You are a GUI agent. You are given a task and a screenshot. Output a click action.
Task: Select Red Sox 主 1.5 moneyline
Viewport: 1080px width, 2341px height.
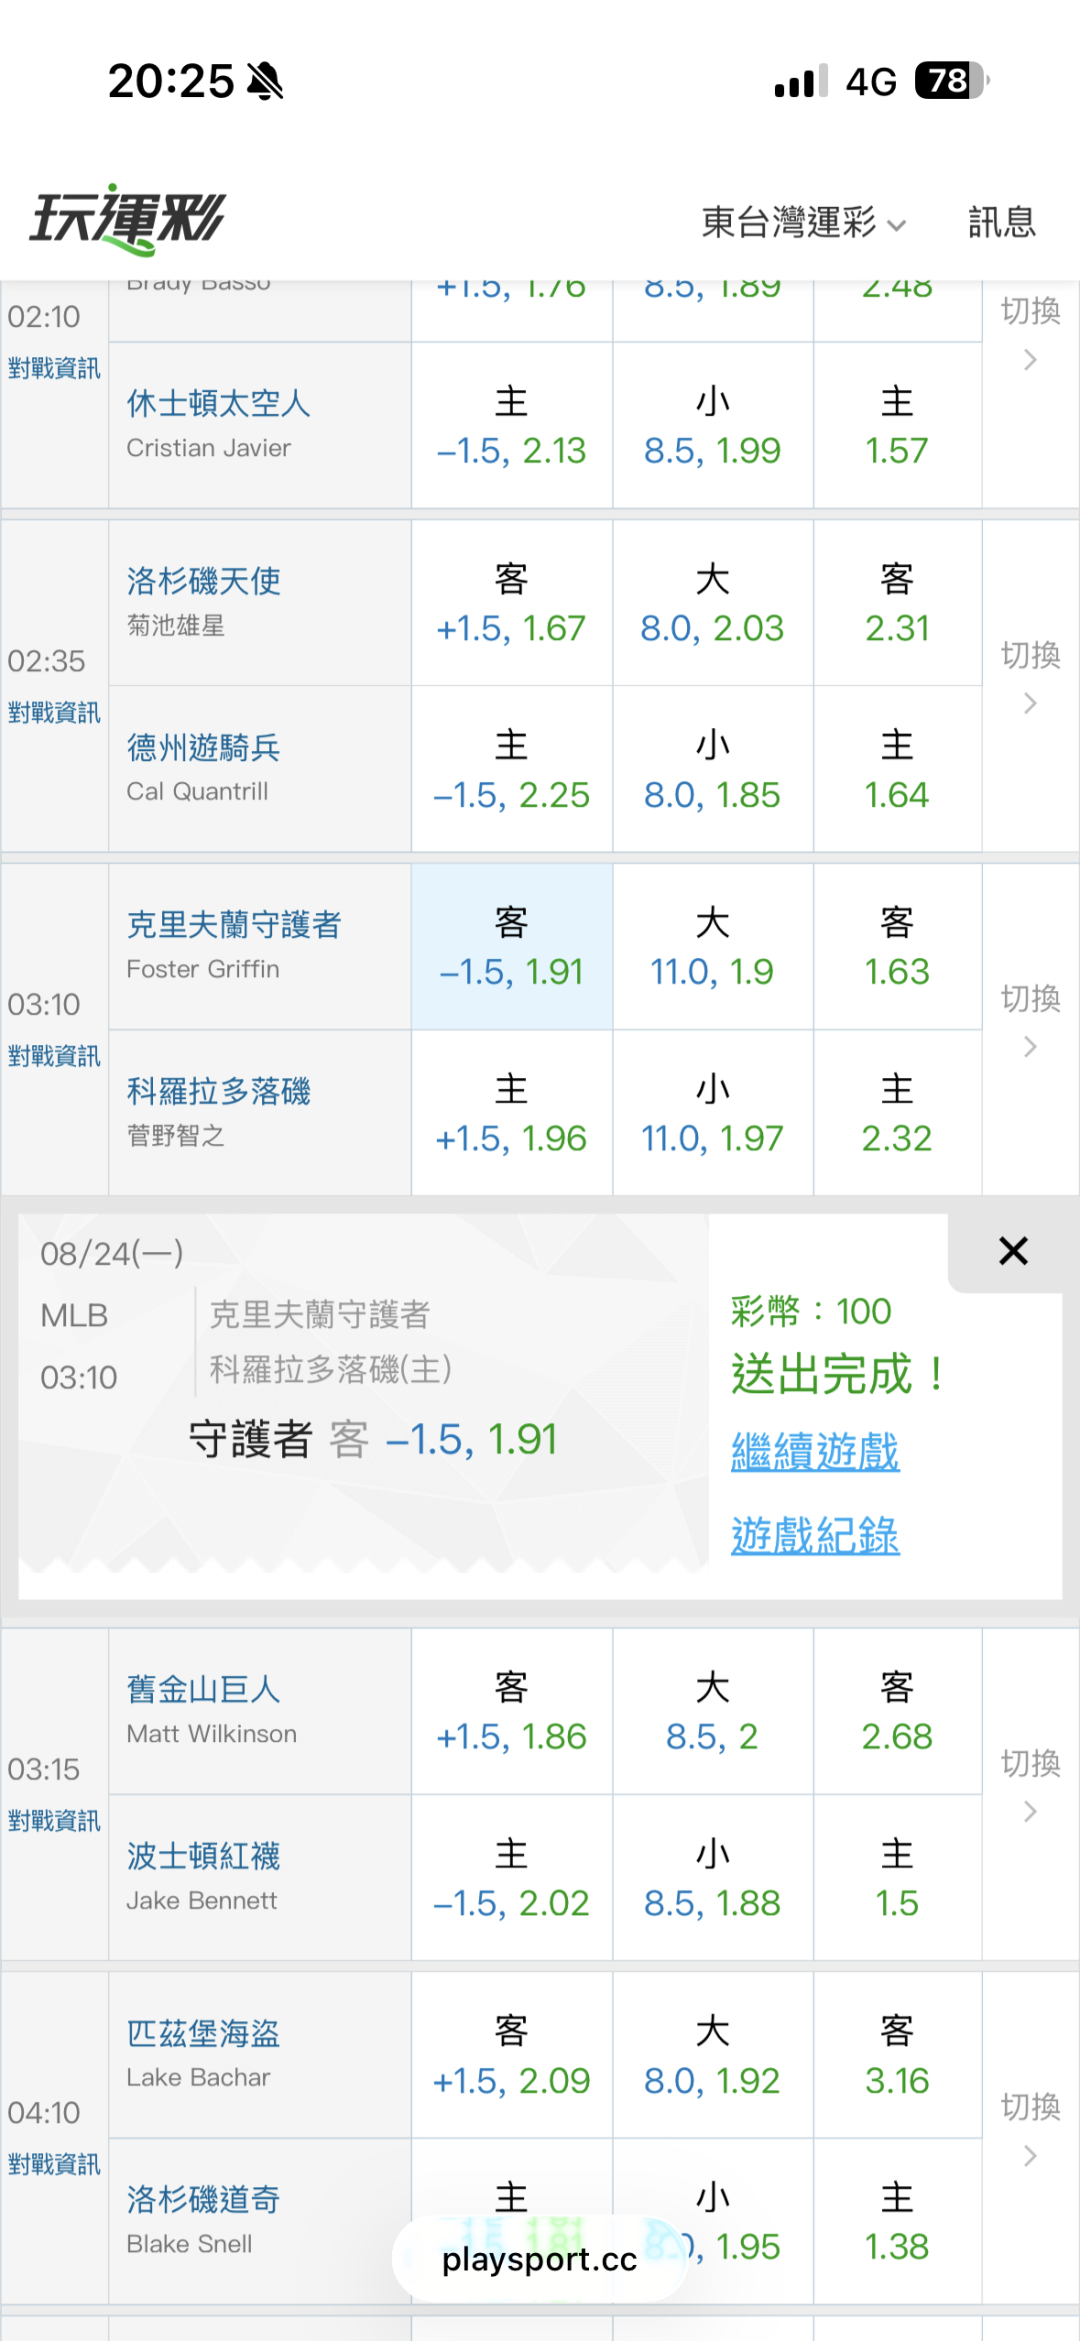click(x=897, y=1878)
